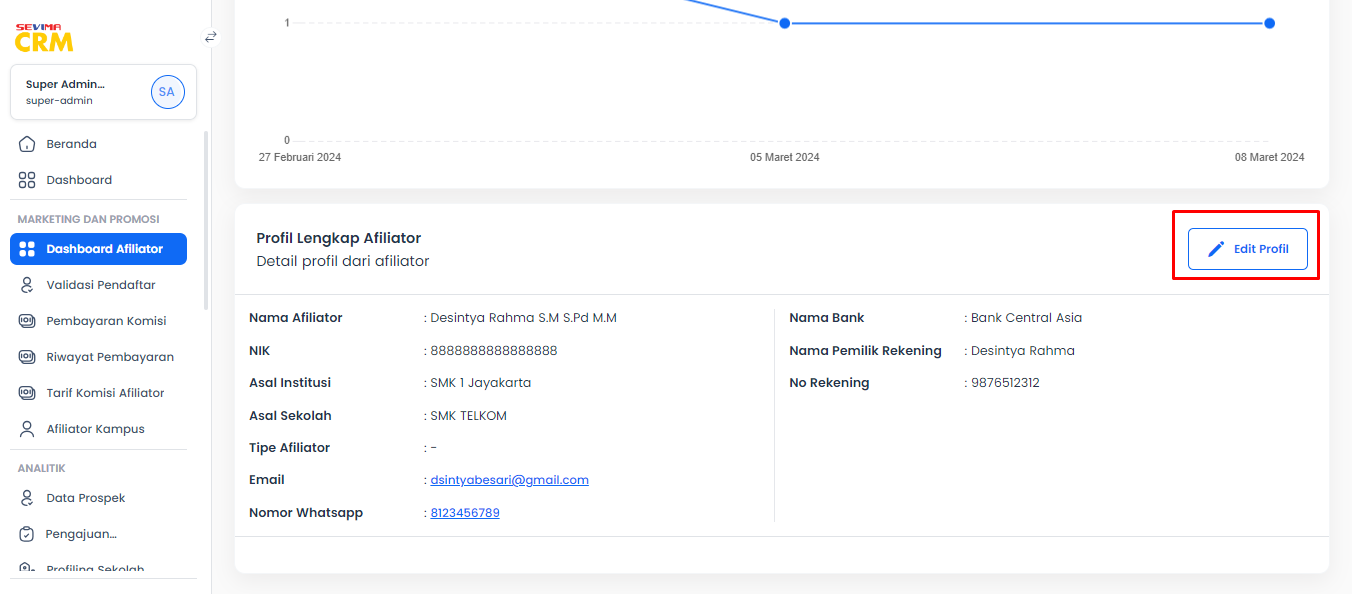Click the Pengajuan clipboard icon
1354x594 pixels.
[x=28, y=534]
